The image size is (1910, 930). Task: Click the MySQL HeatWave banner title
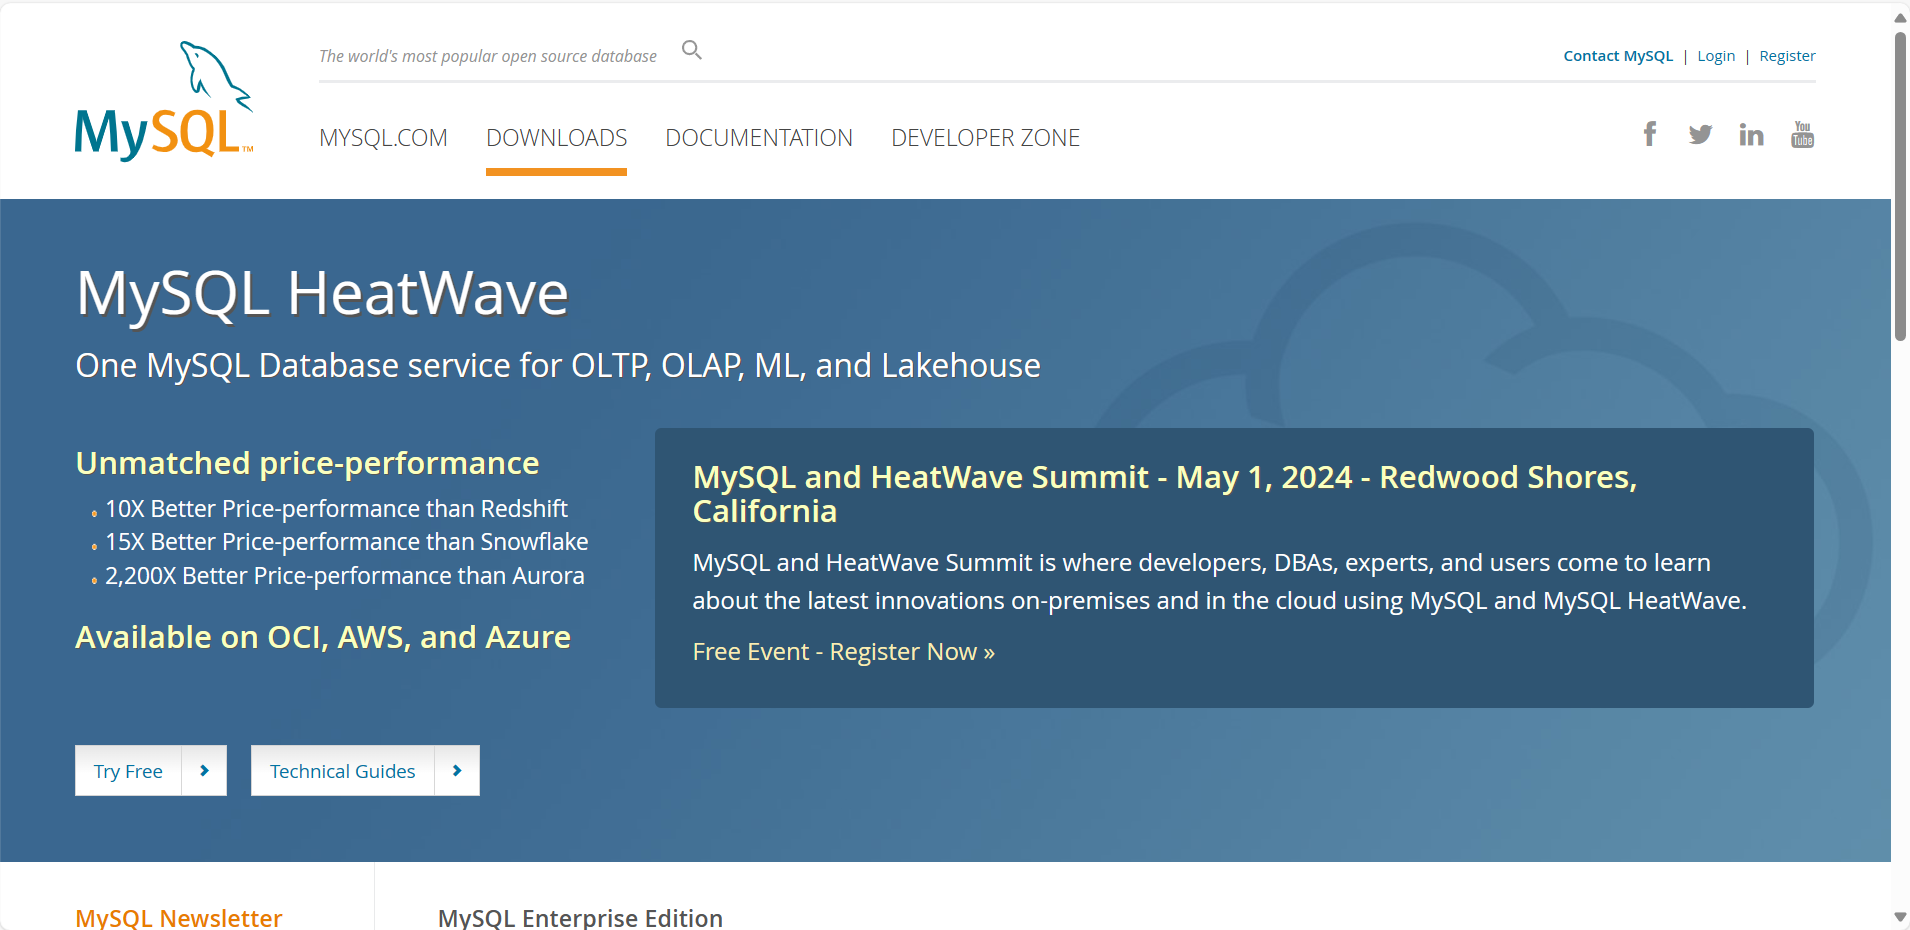(x=322, y=294)
